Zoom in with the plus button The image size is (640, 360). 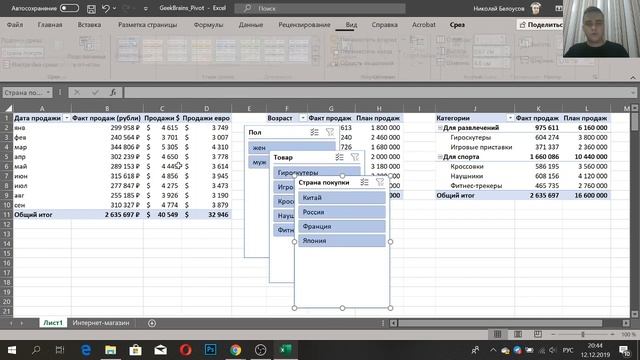click(x=613, y=334)
